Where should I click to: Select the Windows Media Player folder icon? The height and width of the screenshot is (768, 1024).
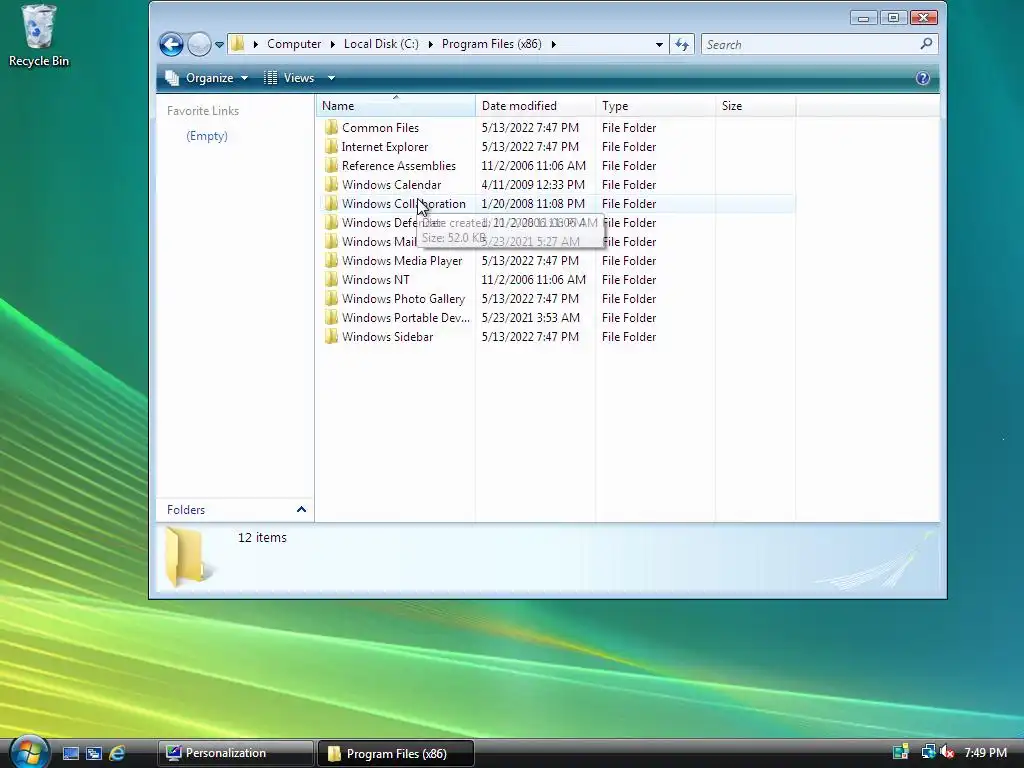tap(332, 260)
